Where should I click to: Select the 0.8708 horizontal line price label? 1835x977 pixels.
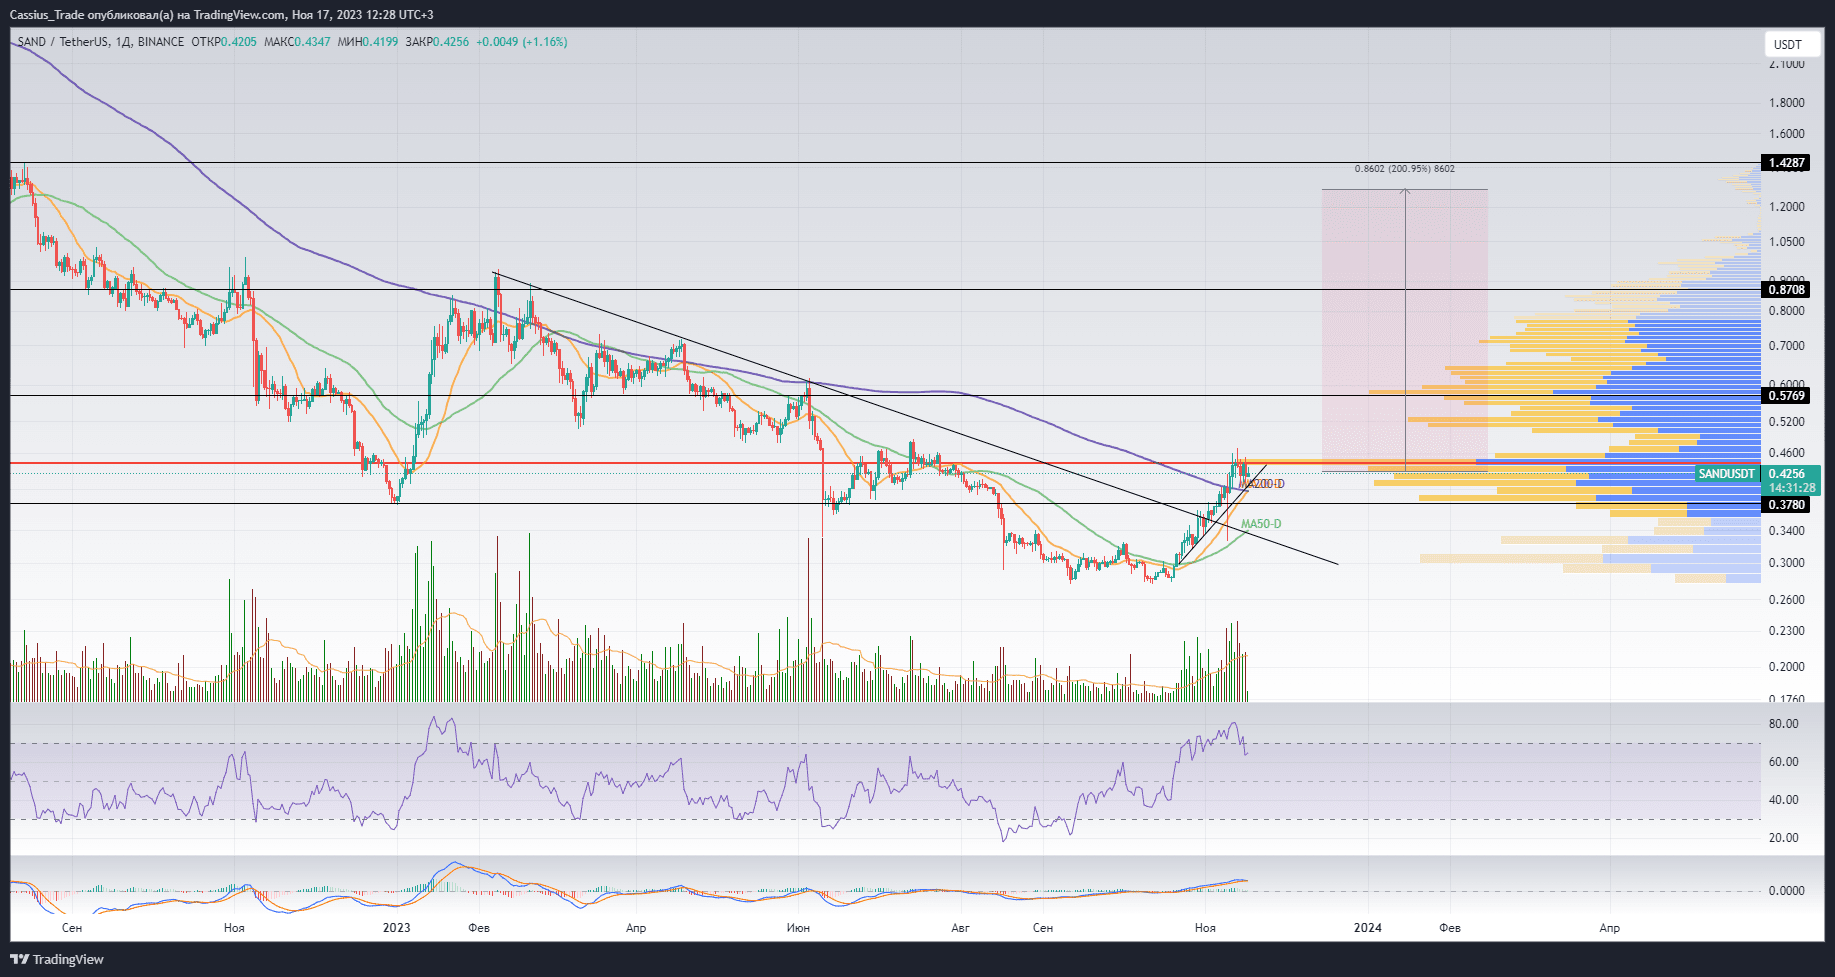(1787, 290)
